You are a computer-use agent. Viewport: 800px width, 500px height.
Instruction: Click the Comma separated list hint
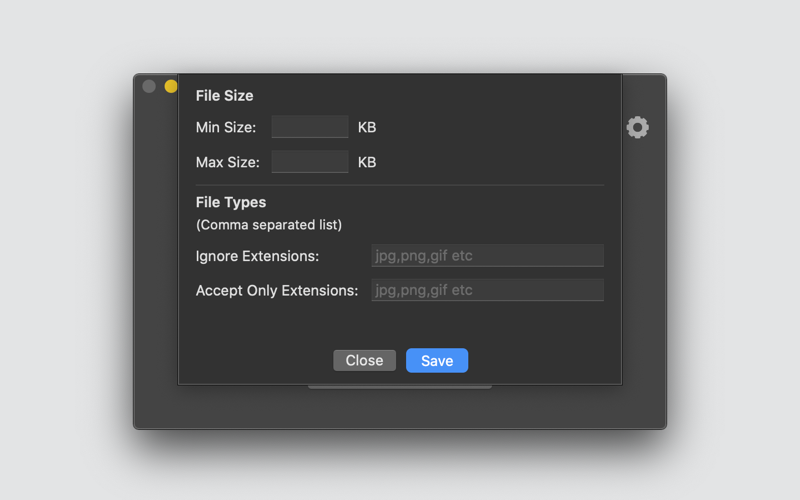[x=269, y=225]
